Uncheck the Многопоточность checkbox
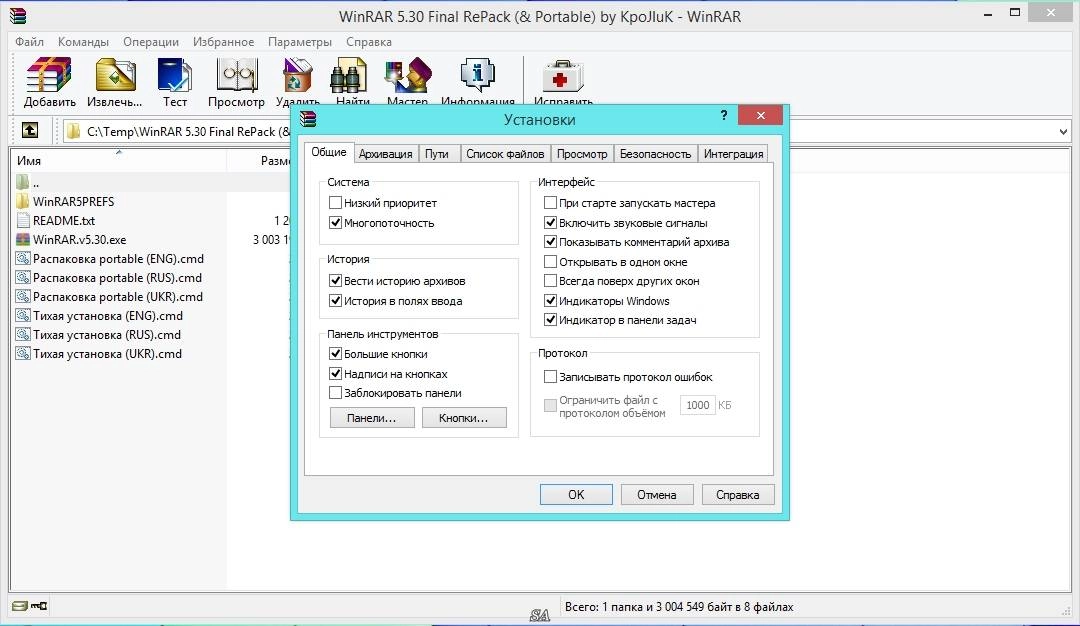The image size is (1080, 626). point(335,222)
